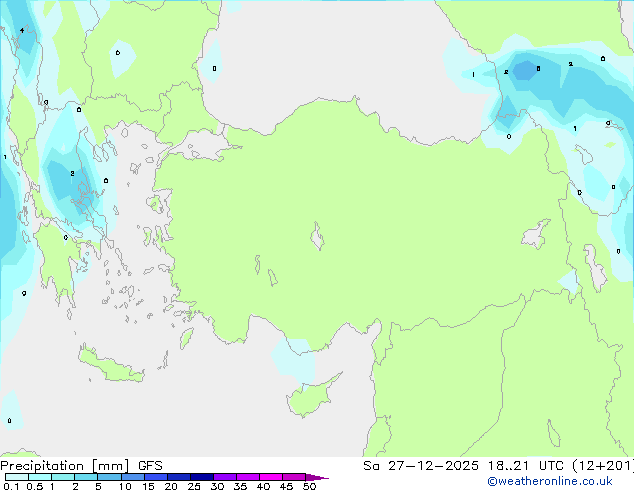Click the '40' legend scale label
The width and height of the screenshot is (634, 490).
[x=263, y=486]
